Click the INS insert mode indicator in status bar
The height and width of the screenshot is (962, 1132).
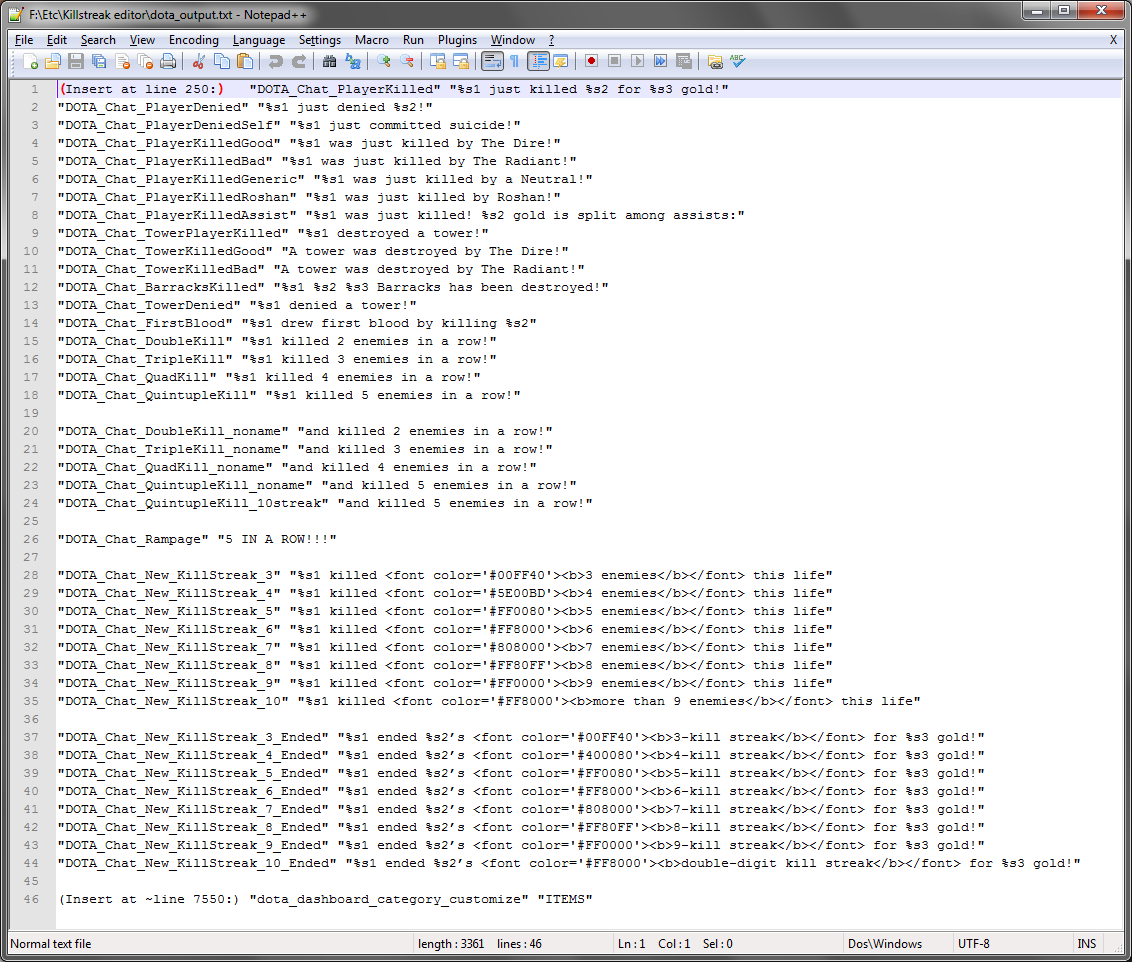(1087, 943)
